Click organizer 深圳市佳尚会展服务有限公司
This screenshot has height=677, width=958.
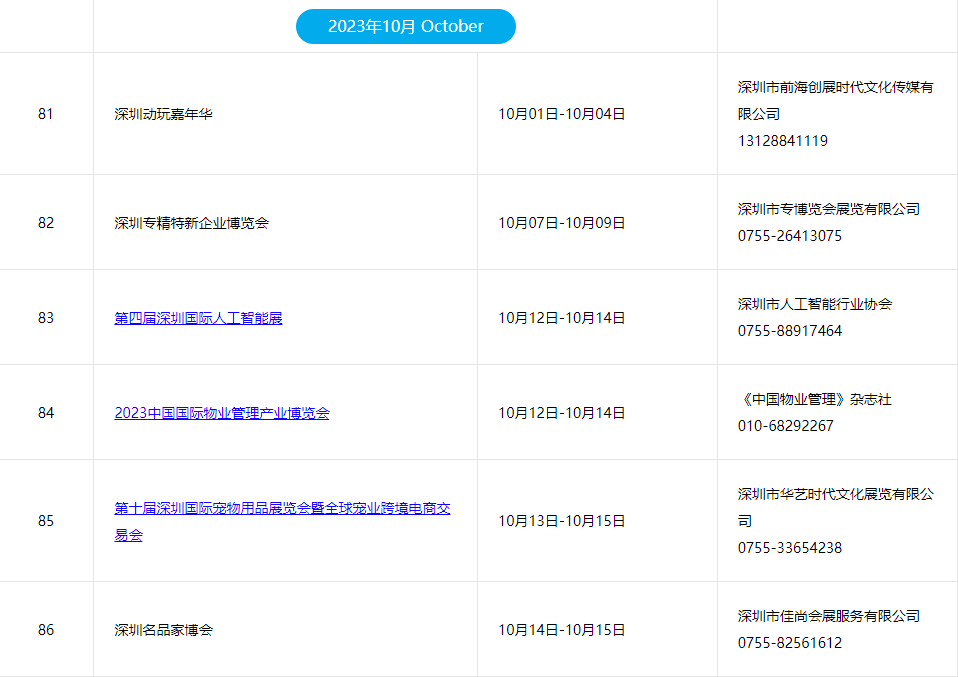tap(828, 616)
